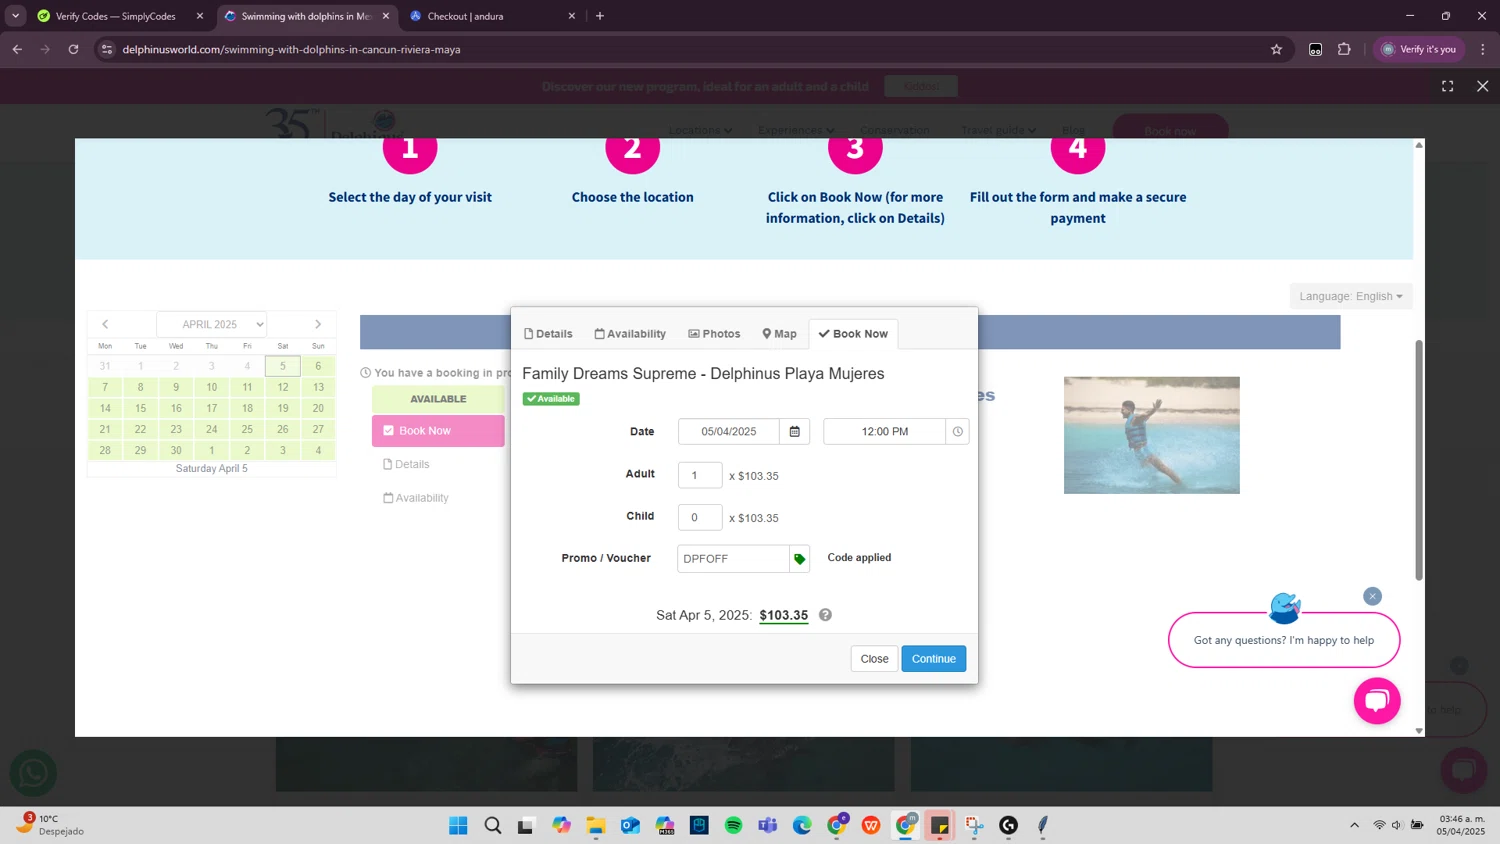The image size is (1500, 844).
Task: Click Verify it's you profile button
Action: coord(1418,49)
